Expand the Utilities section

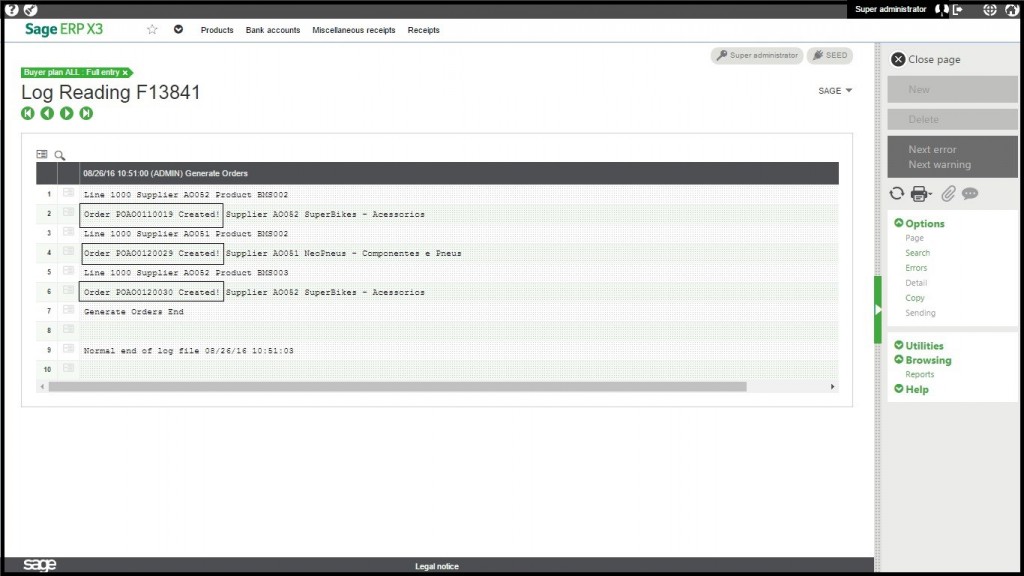919,345
